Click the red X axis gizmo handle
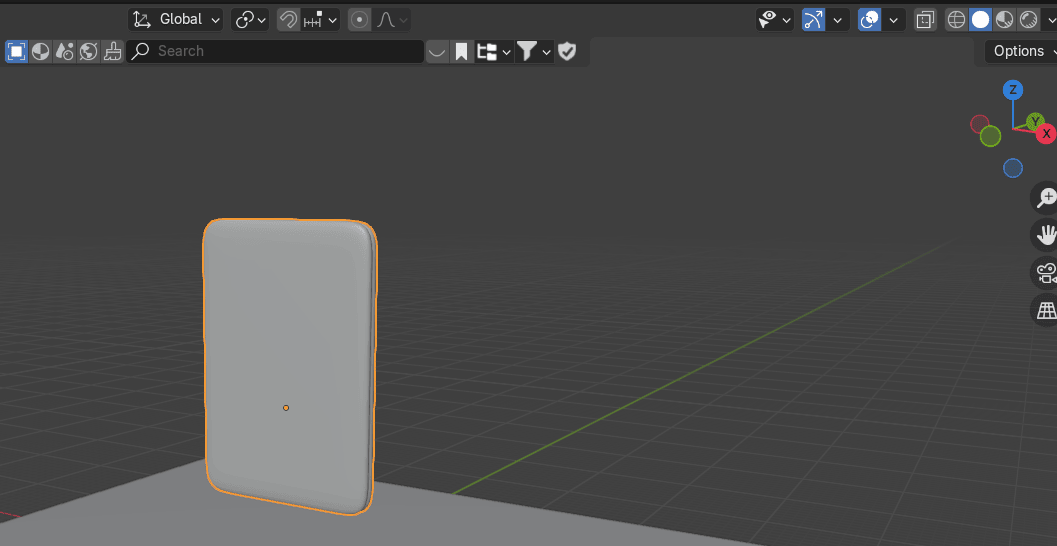 (1046, 133)
